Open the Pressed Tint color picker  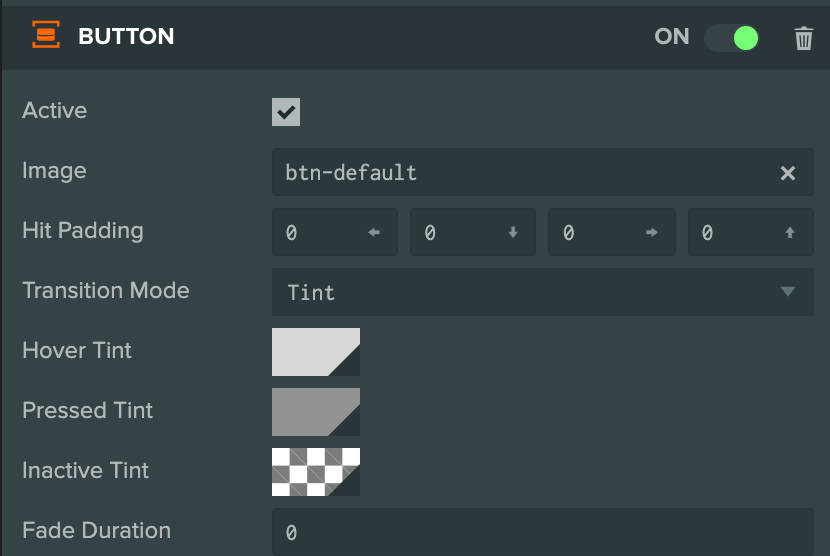point(316,412)
